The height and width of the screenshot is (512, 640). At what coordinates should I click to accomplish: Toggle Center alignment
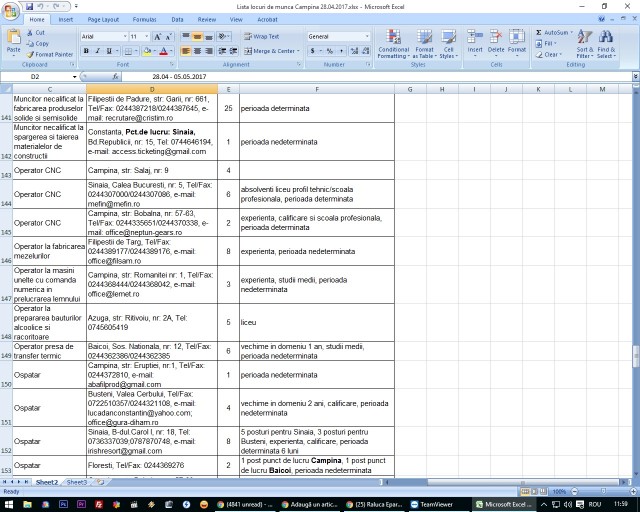pos(197,51)
